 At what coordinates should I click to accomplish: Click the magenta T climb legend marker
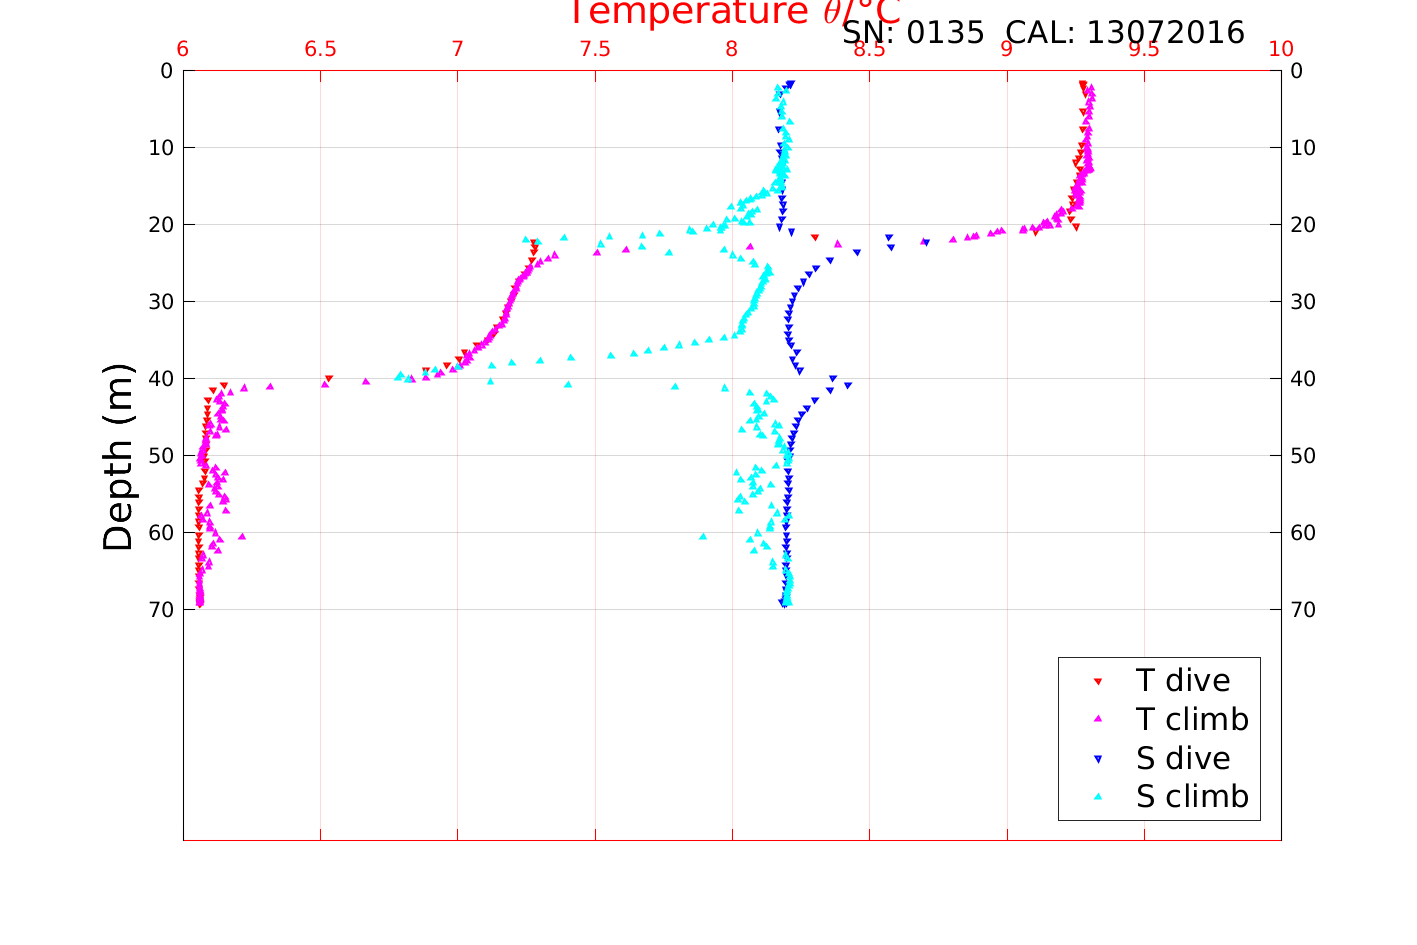pyautogui.click(x=1097, y=720)
